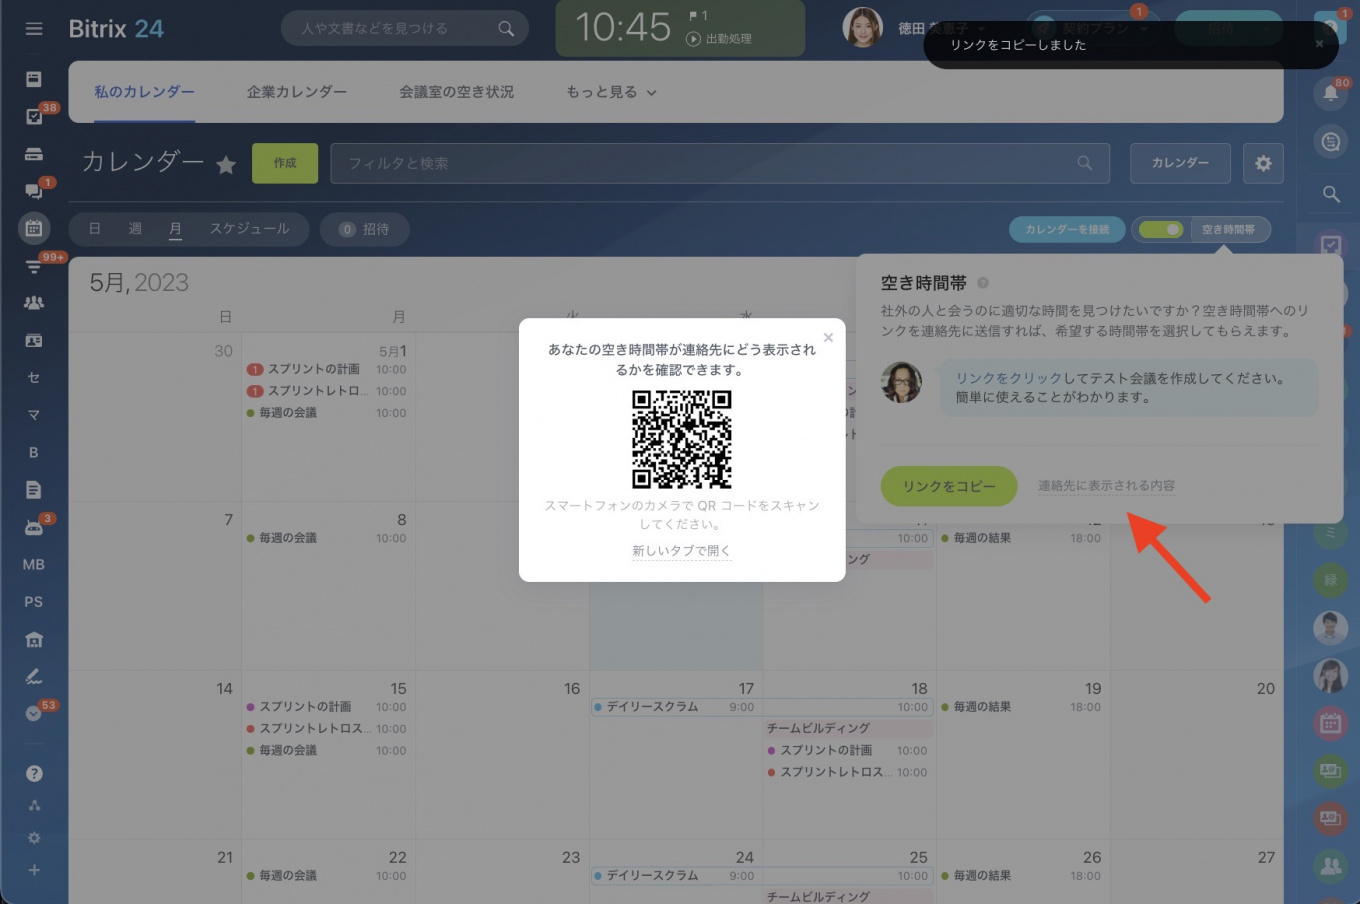
Task: Open the カレンダー dropdown button
Action: pos(1180,163)
